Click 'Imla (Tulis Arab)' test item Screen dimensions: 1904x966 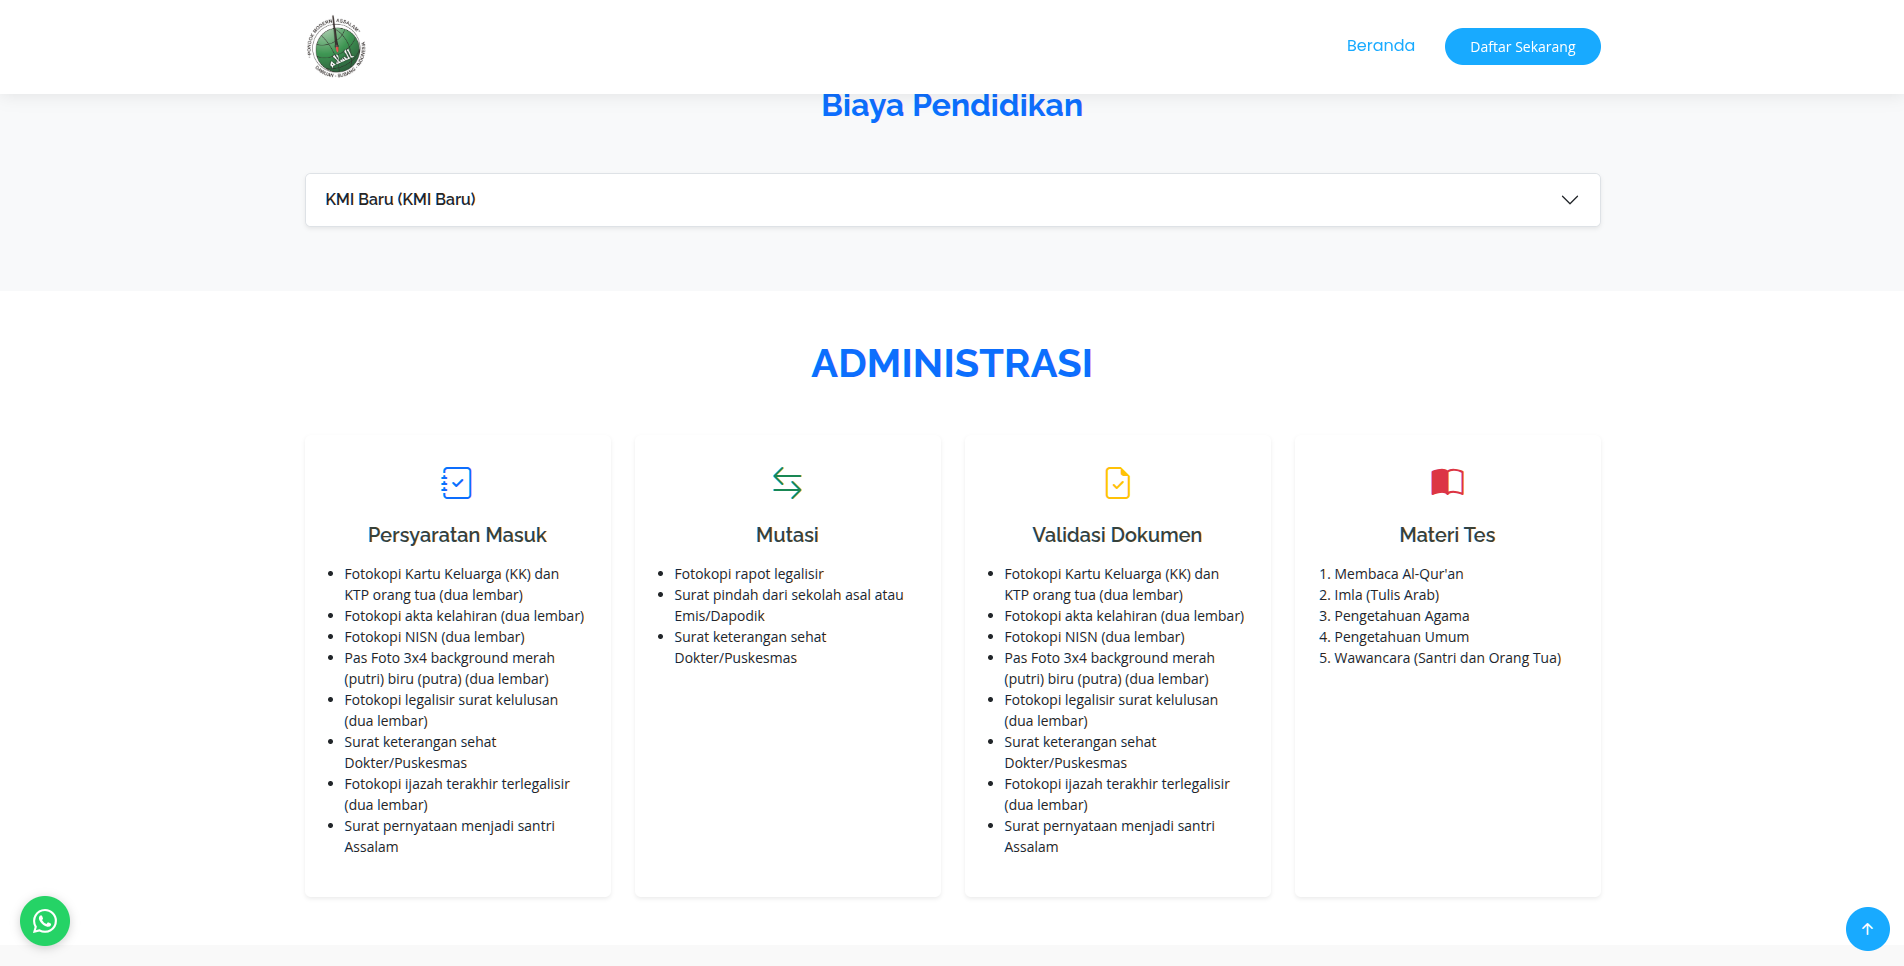(1386, 595)
